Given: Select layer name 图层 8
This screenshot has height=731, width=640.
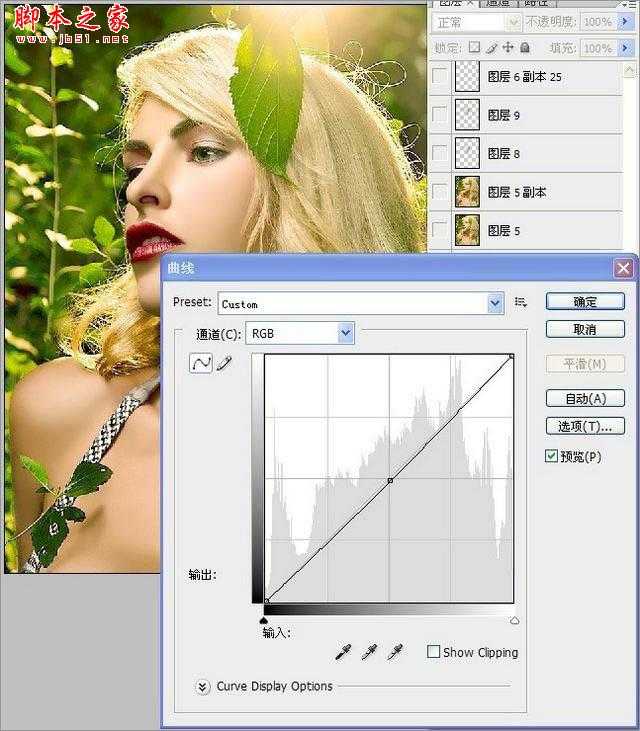Looking at the screenshot, I should click(503, 153).
